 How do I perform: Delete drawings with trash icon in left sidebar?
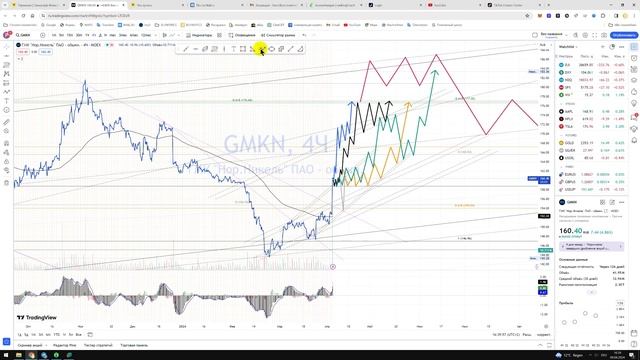click(x=6, y=182)
